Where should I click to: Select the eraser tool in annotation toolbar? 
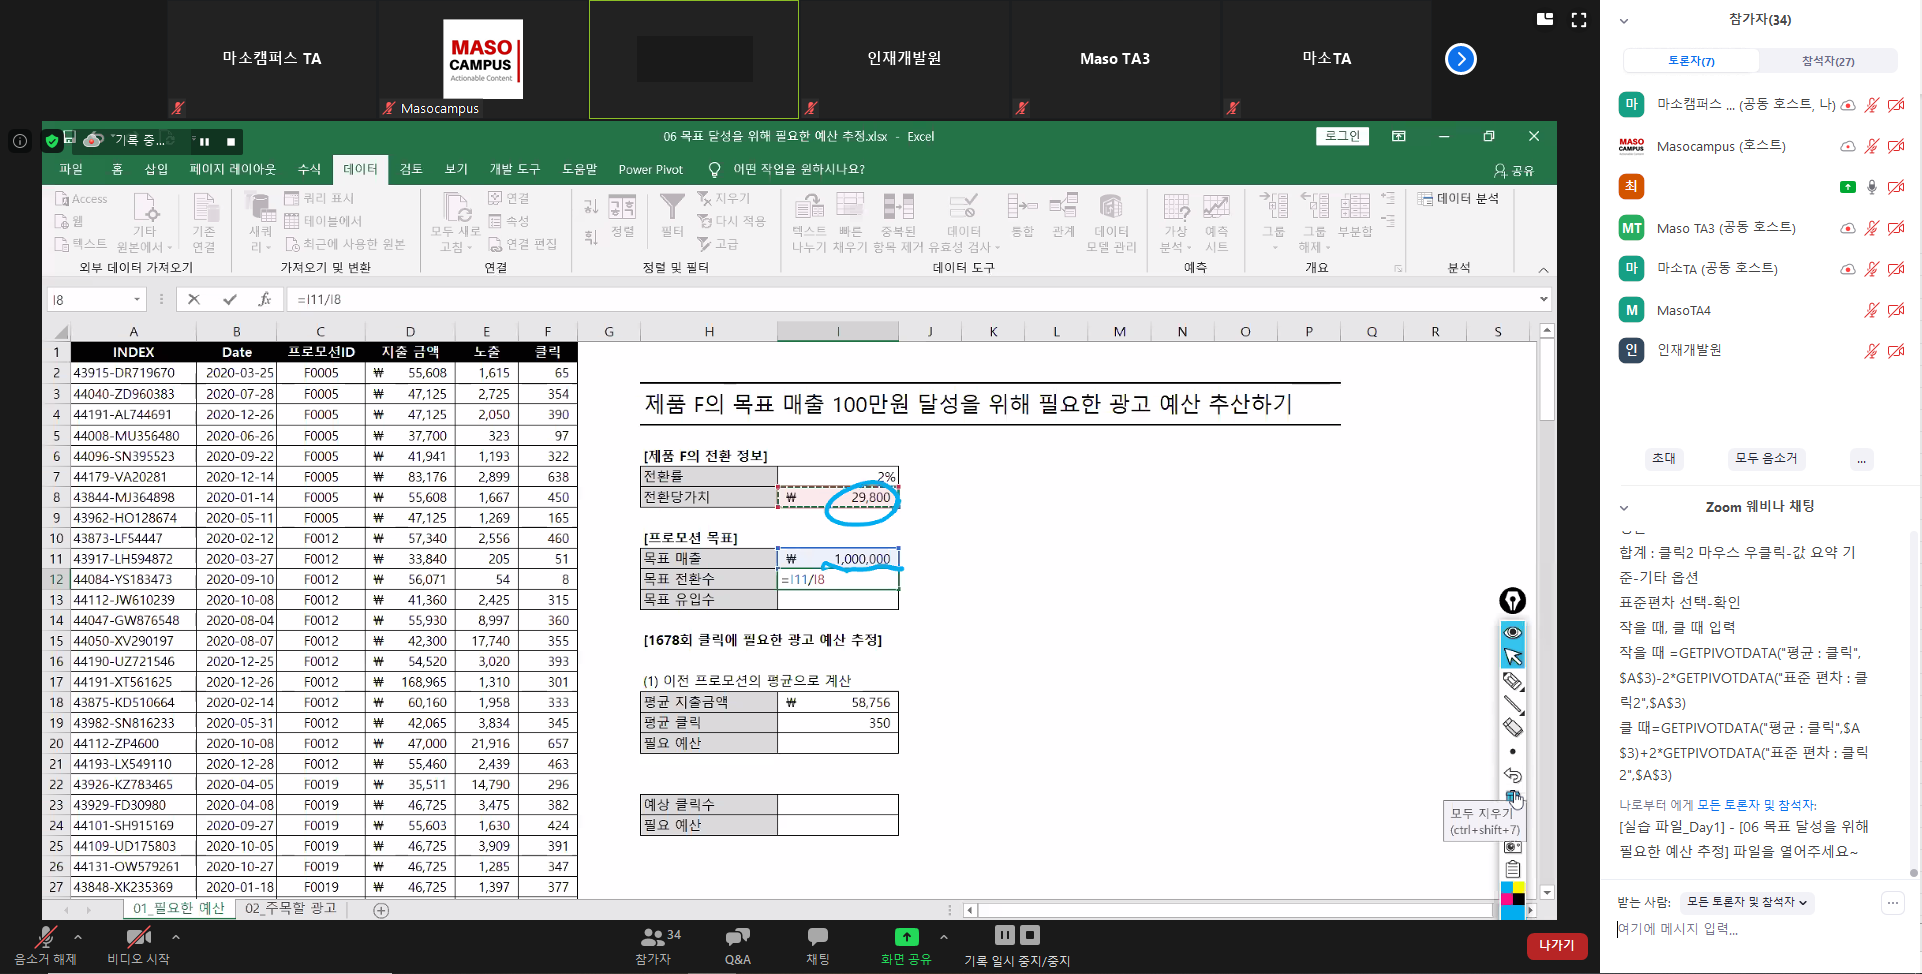click(x=1513, y=728)
